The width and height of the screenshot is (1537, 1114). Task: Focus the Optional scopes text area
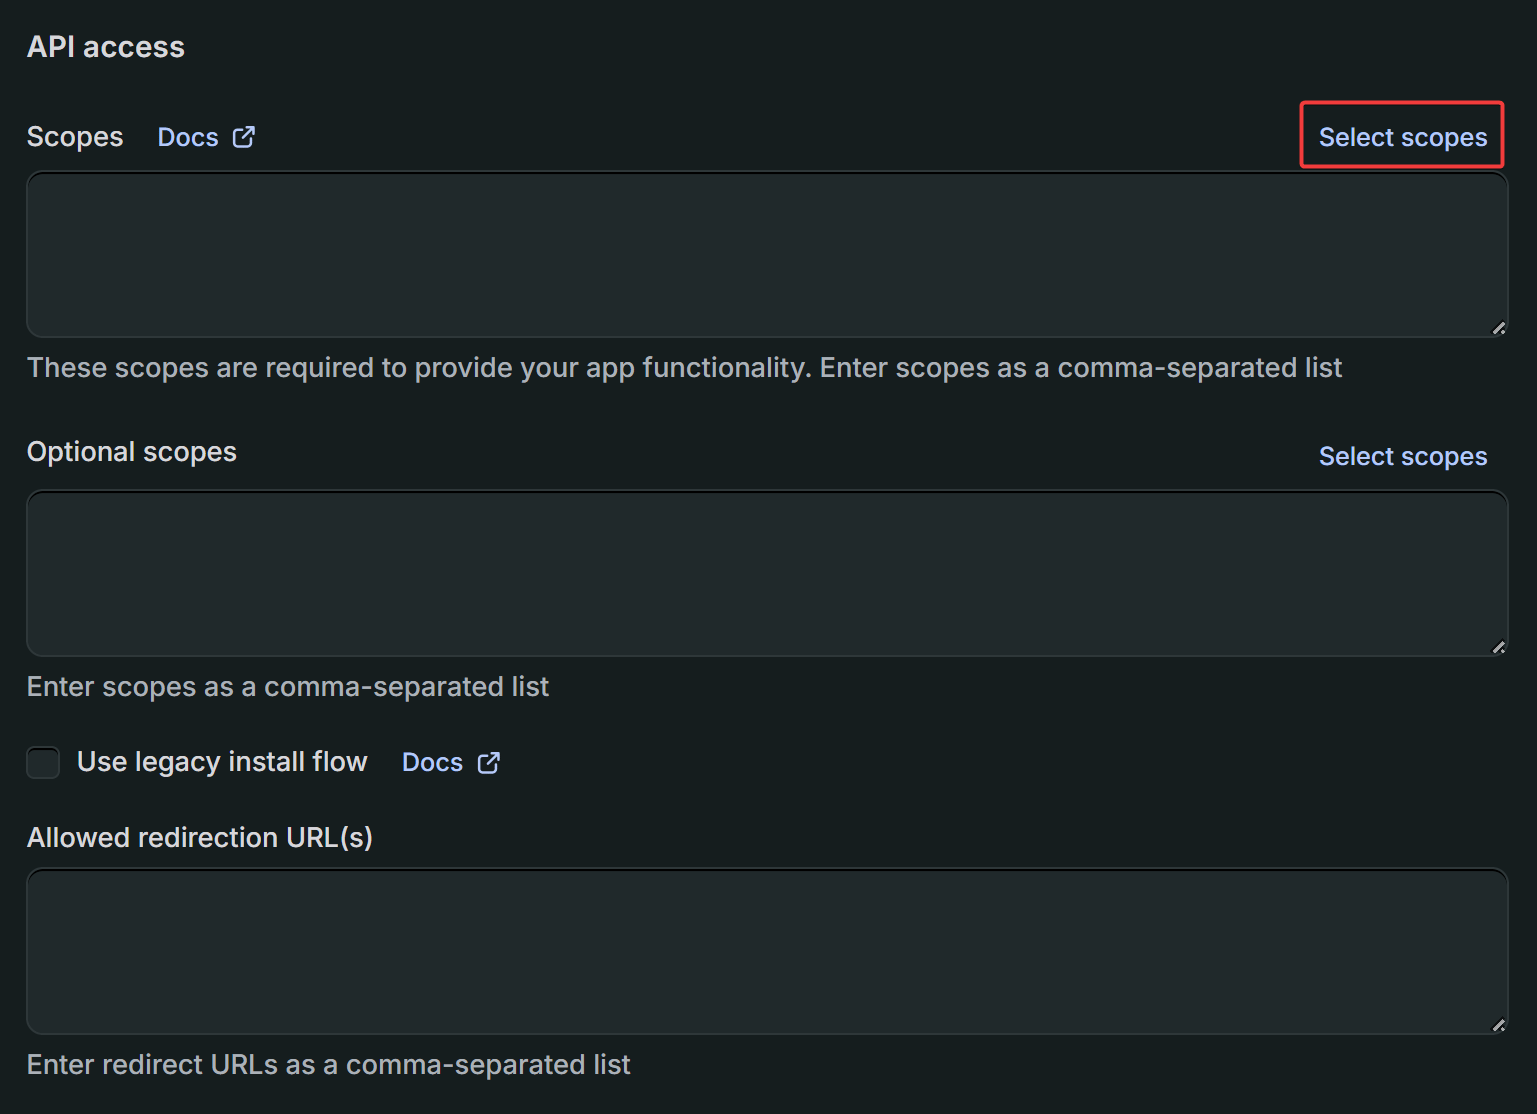coord(767,574)
